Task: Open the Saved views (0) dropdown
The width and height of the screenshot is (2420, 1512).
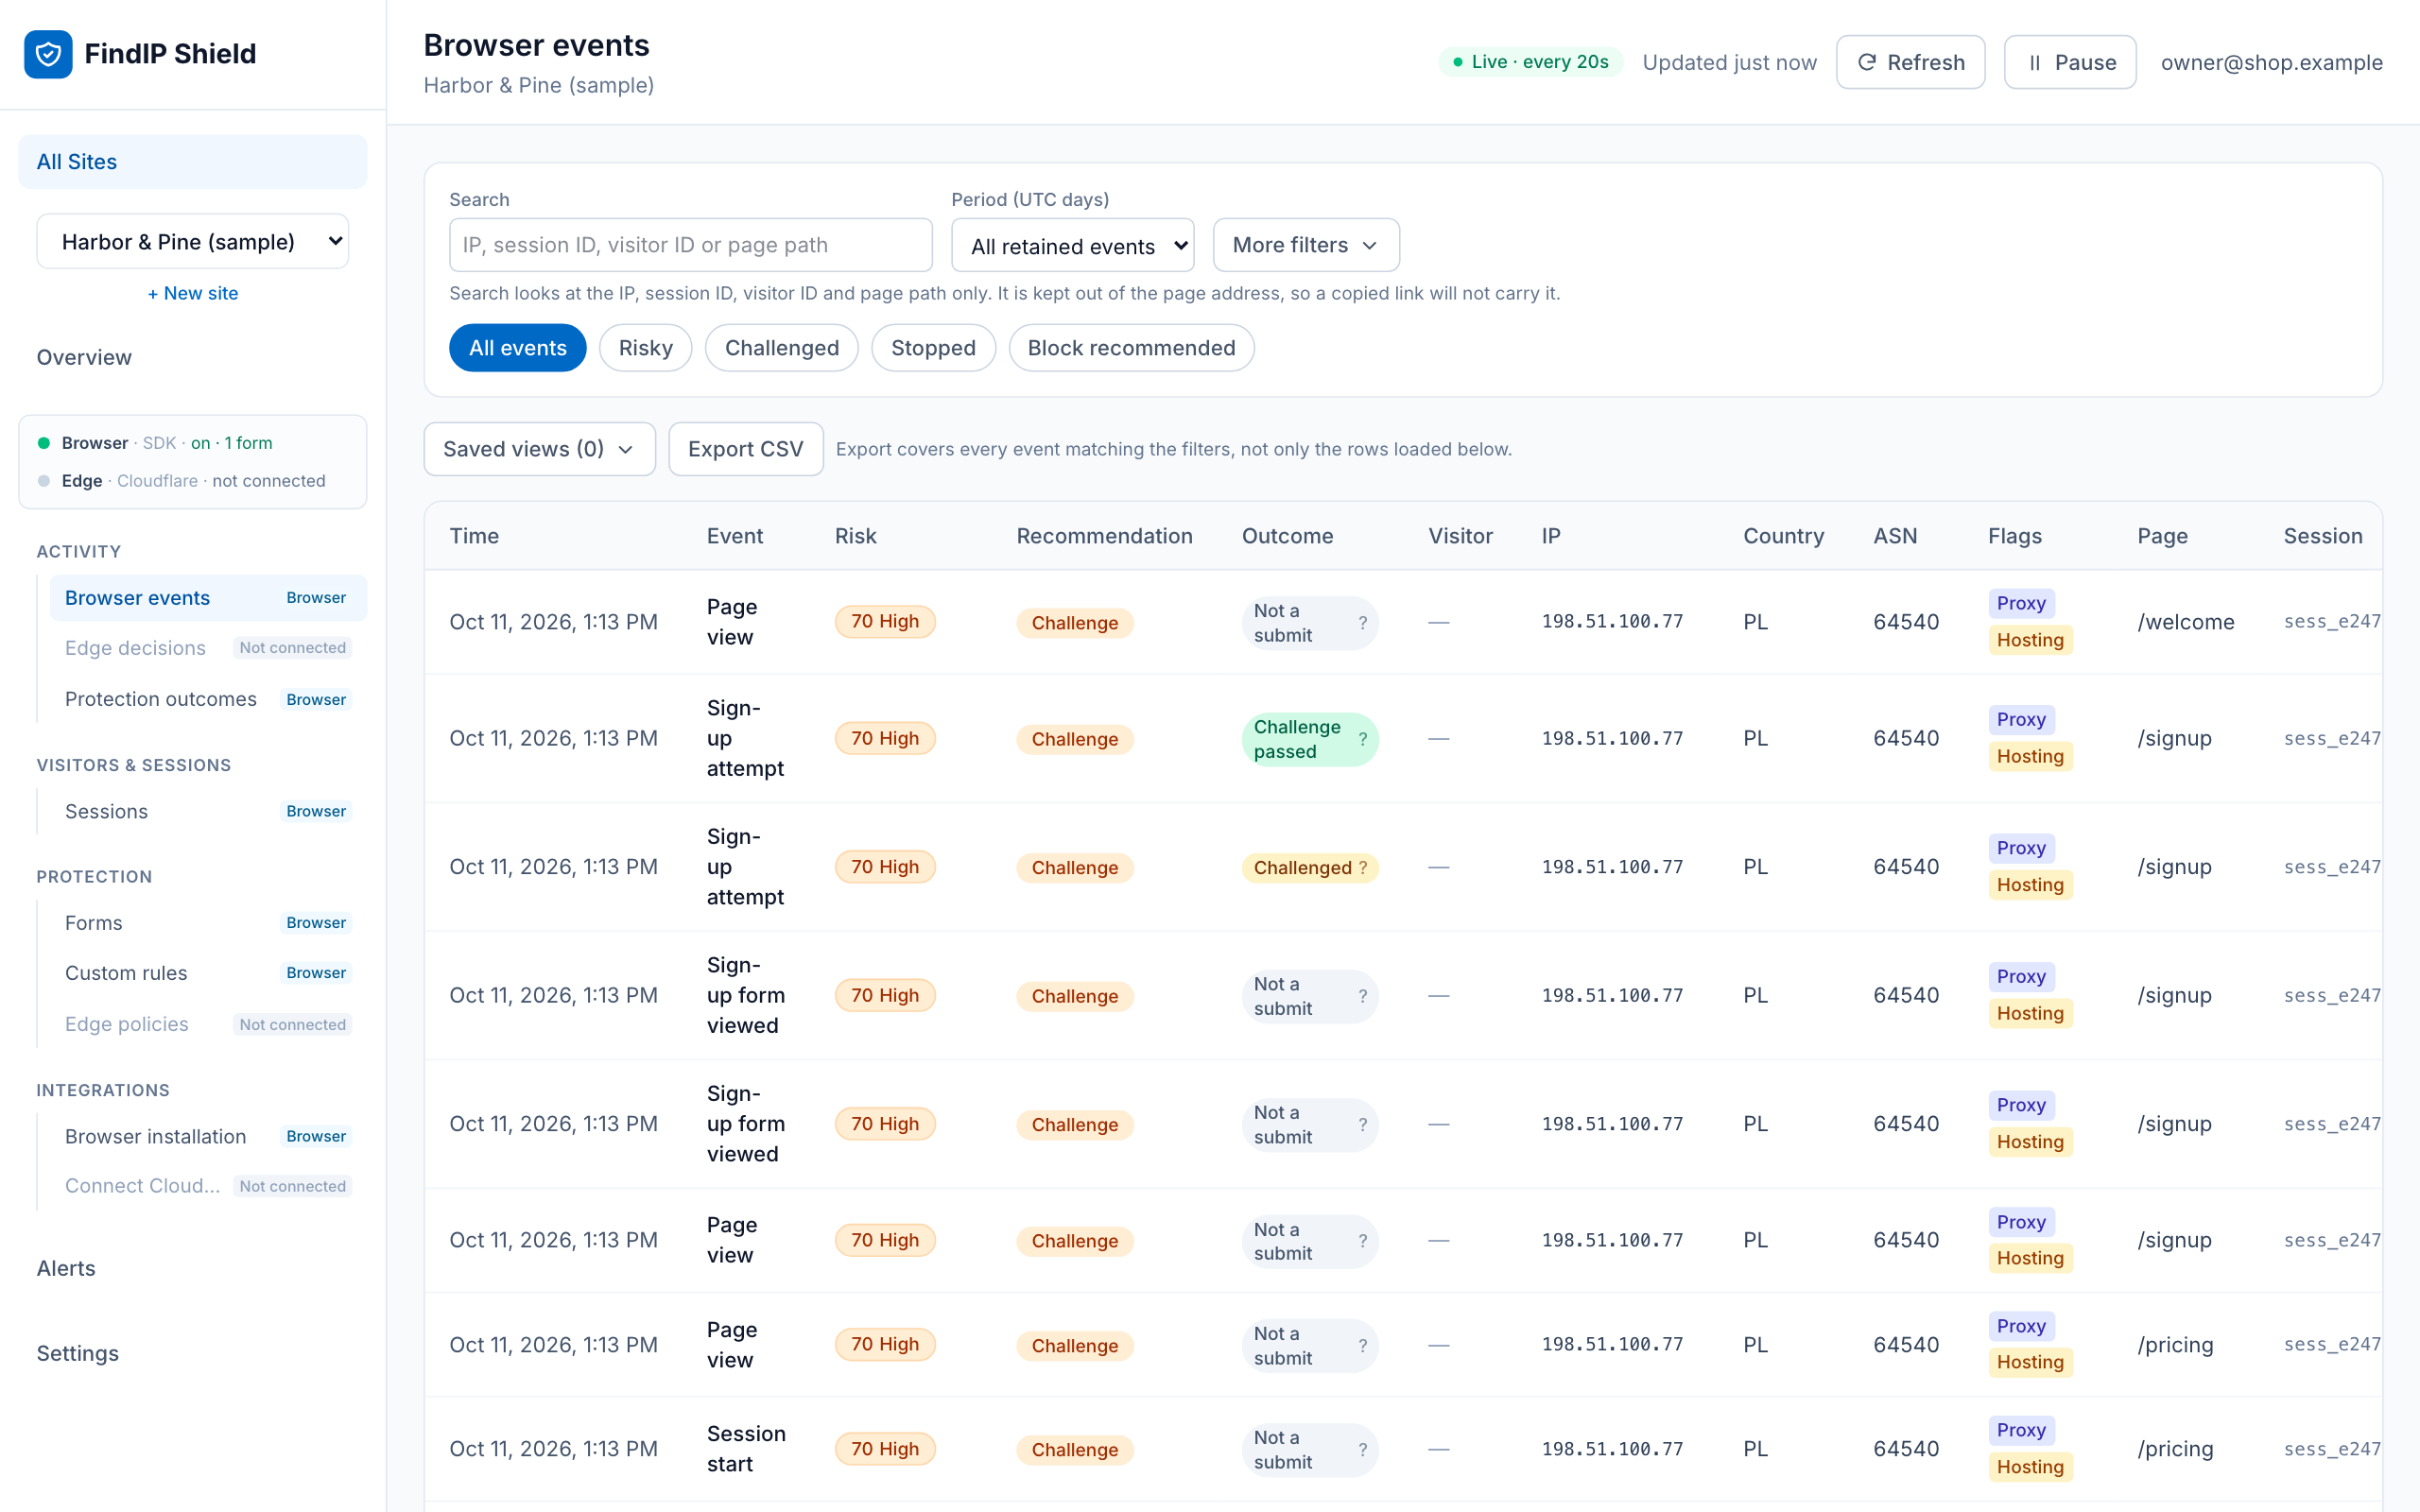Action: [x=539, y=449]
